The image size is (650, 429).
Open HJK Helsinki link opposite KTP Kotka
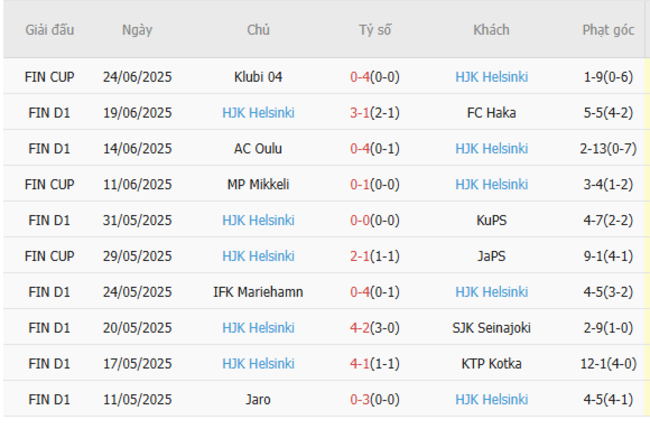(258, 364)
